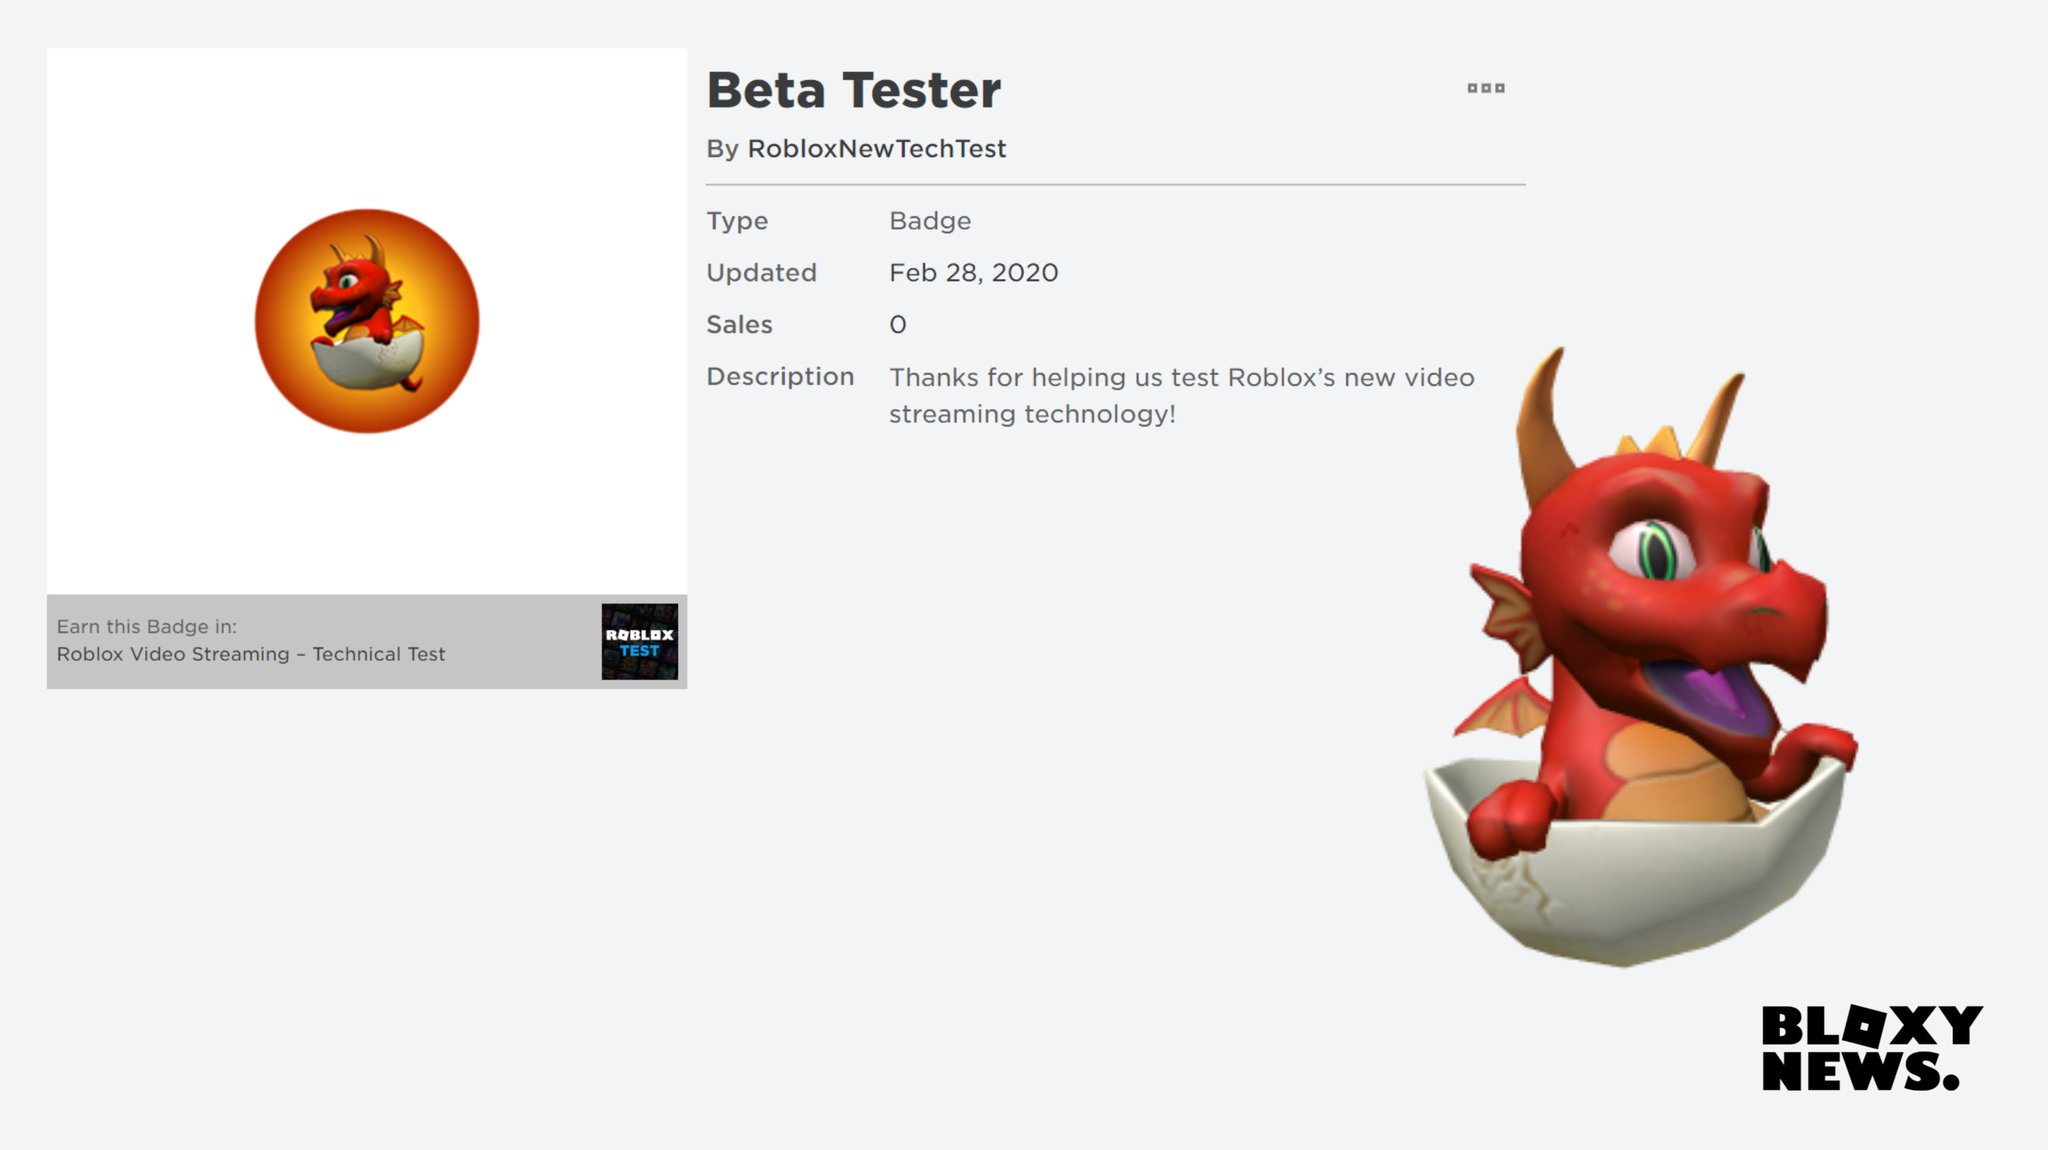
Task: Click the badge description text
Action: tap(1182, 395)
